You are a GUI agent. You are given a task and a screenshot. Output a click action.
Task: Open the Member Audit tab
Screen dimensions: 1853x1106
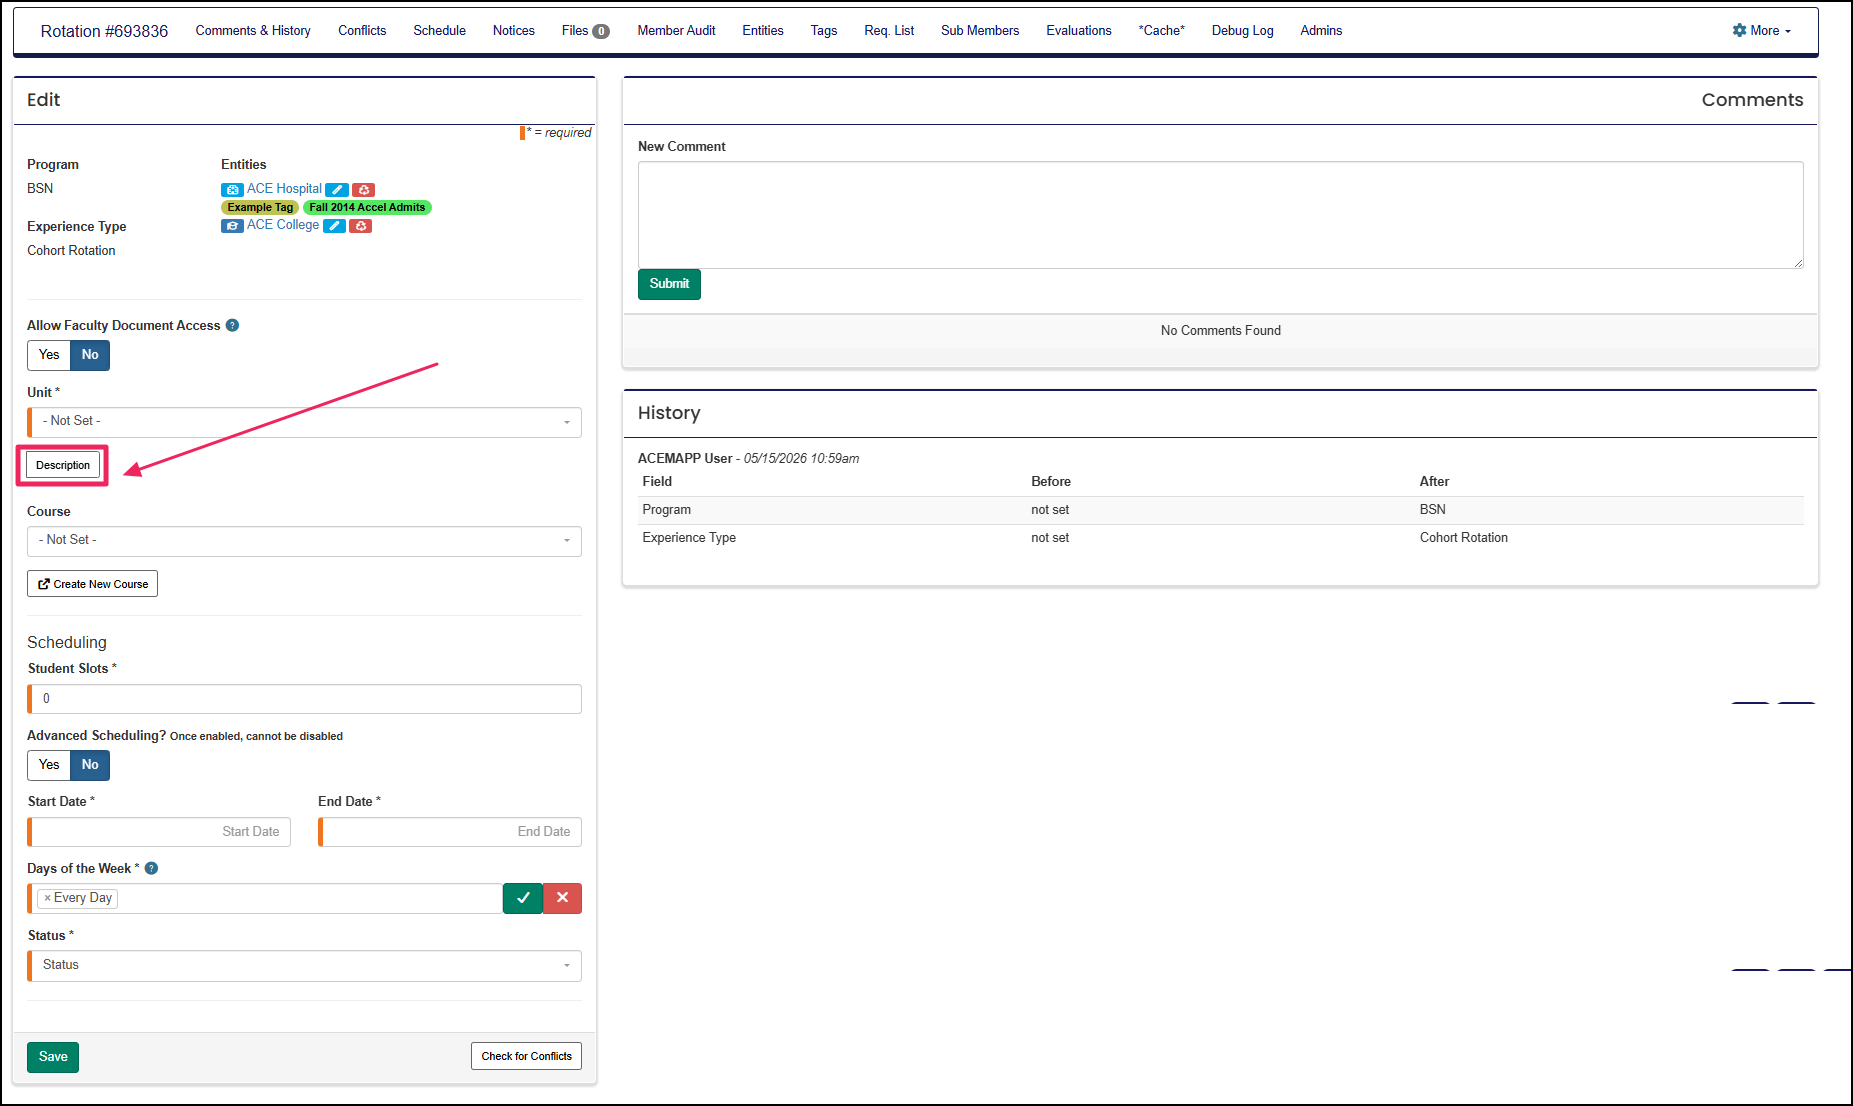[x=676, y=30]
